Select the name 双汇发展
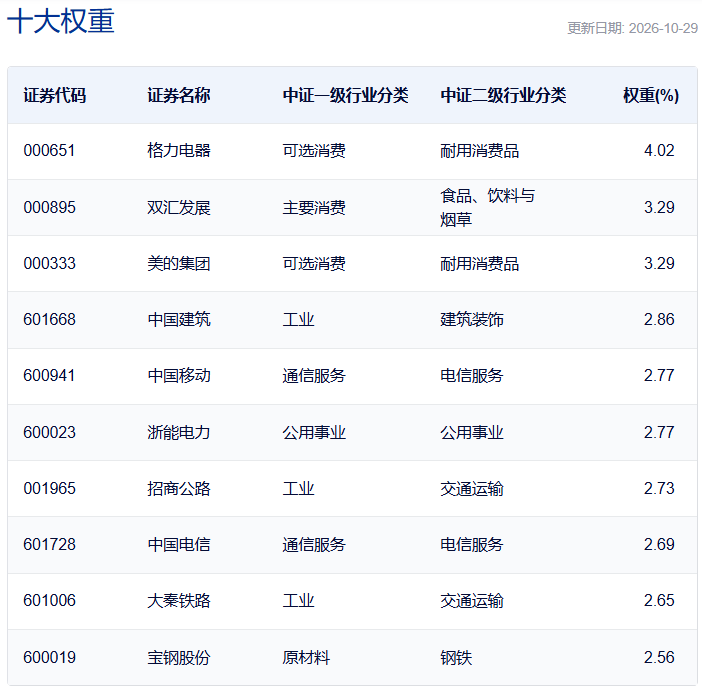Viewport: 702px width, 690px height. coord(179,207)
